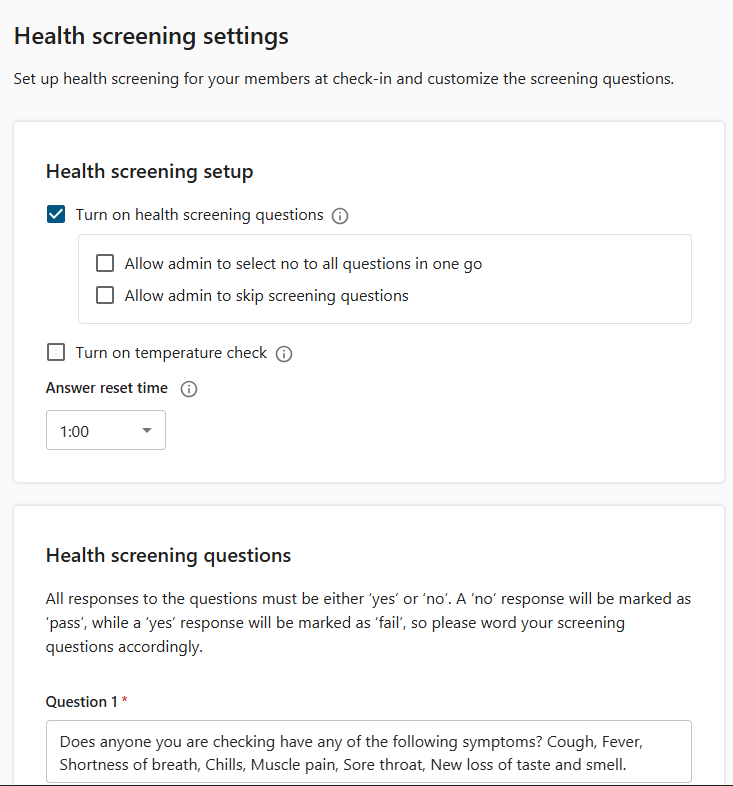This screenshot has height=786, width=733.
Task: Enable select no to all questions checkbox
Action: [x=105, y=263]
